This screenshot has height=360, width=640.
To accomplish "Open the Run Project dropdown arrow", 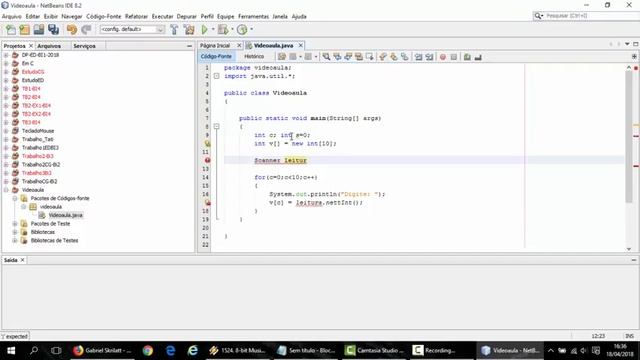I will (x=213, y=29).
